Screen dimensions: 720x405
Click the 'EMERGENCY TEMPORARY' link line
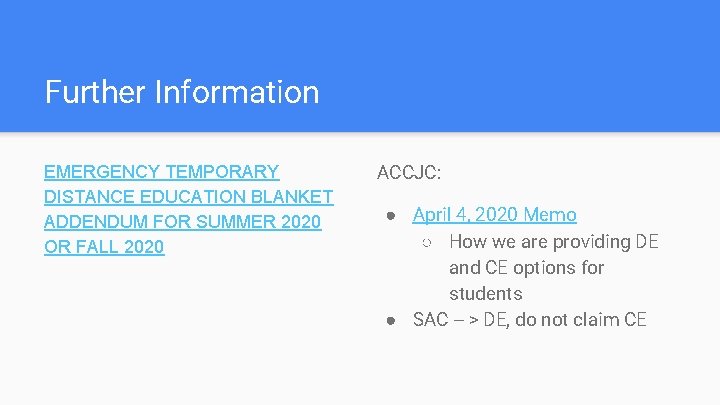pyautogui.click(x=162, y=172)
